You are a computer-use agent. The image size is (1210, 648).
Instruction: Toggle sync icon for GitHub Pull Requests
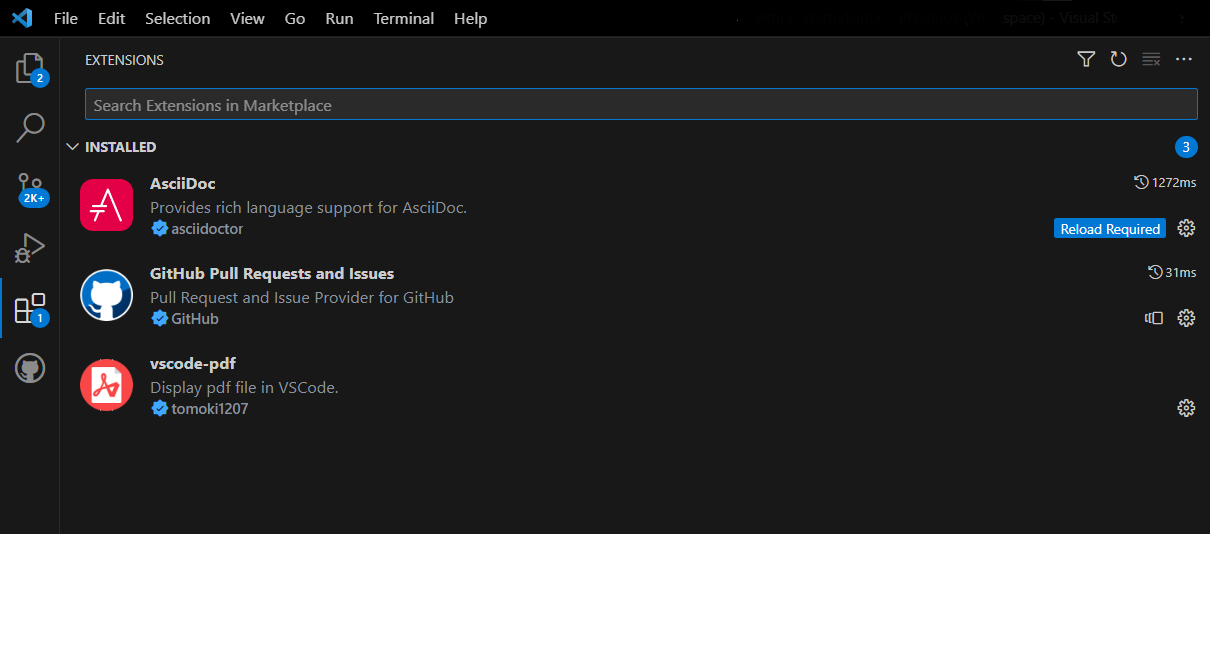1154,318
